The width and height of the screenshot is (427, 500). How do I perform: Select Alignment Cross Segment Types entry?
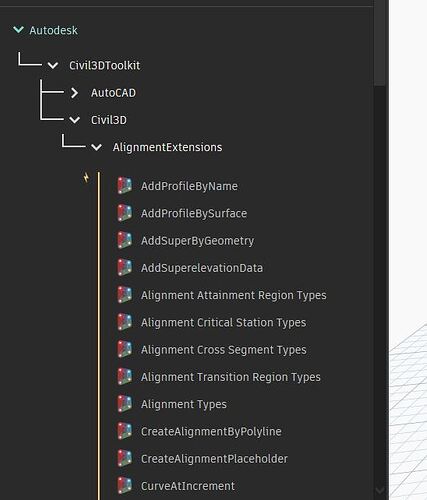(x=223, y=350)
